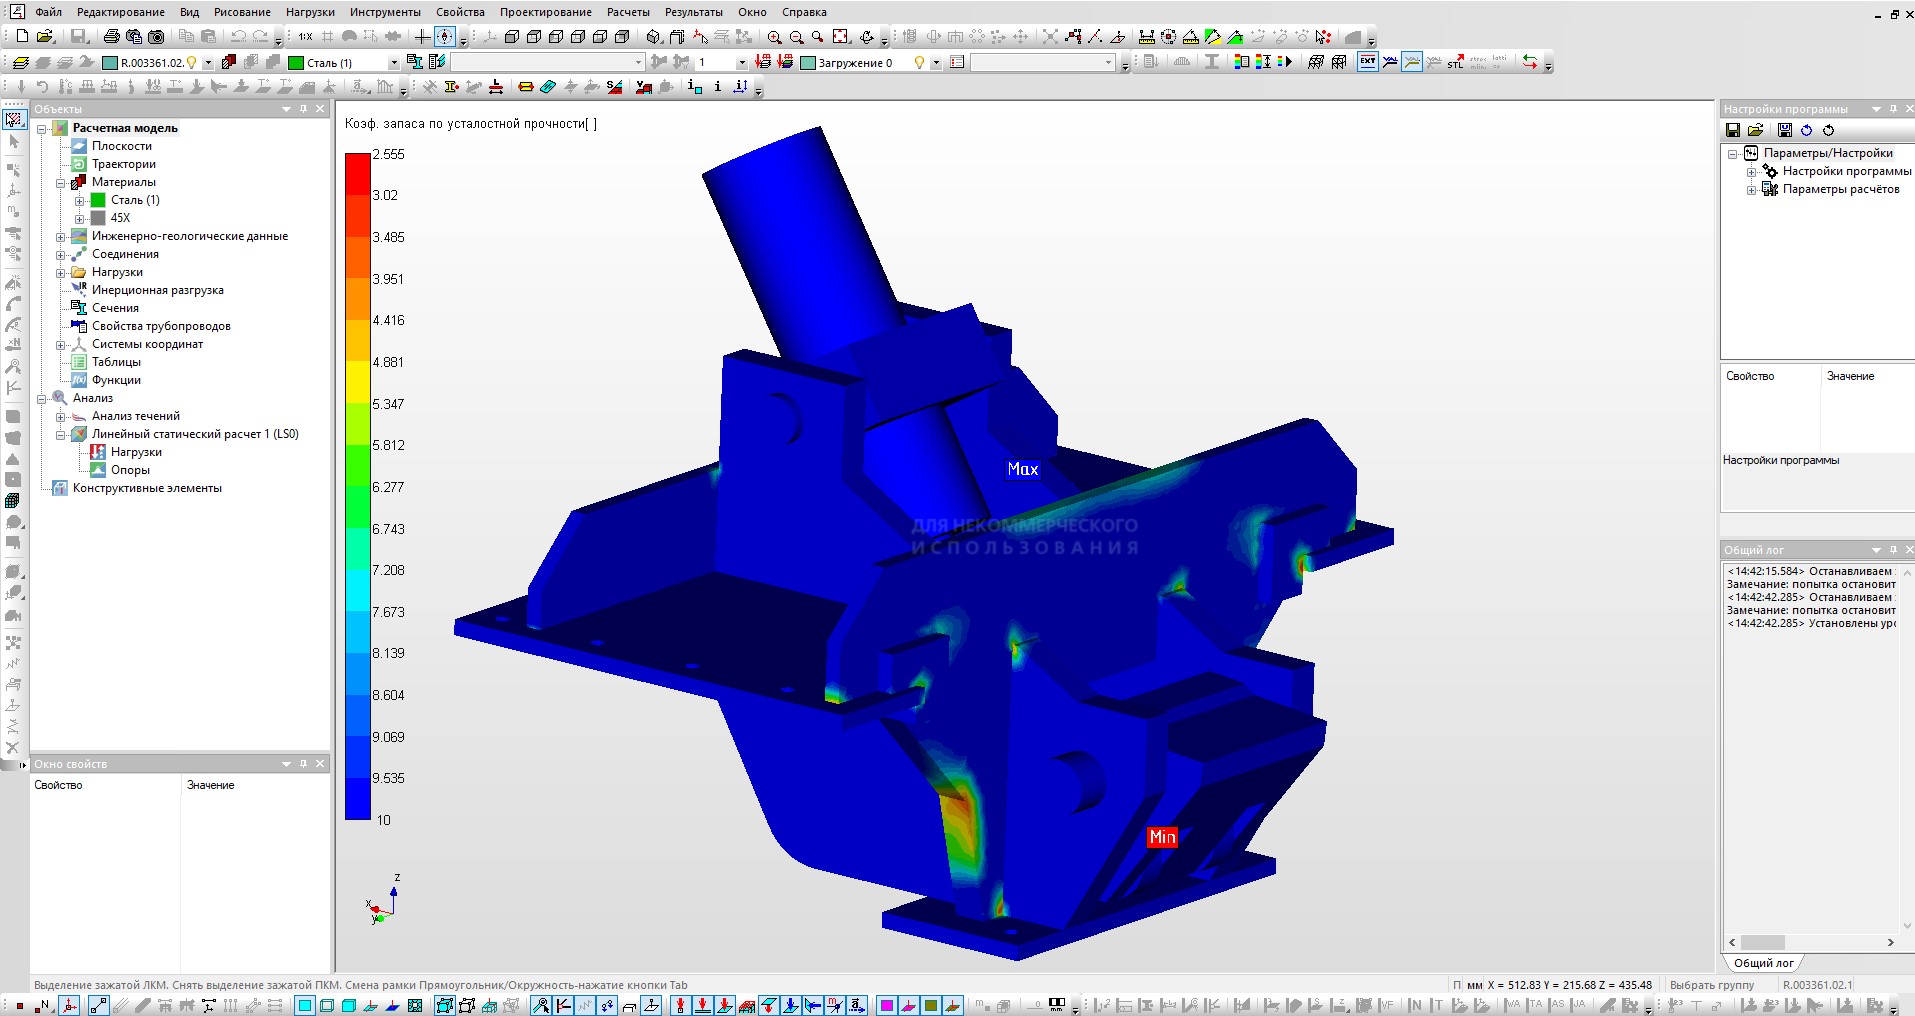Open the Результаты menu
The image size is (1915, 1016).
(693, 12)
